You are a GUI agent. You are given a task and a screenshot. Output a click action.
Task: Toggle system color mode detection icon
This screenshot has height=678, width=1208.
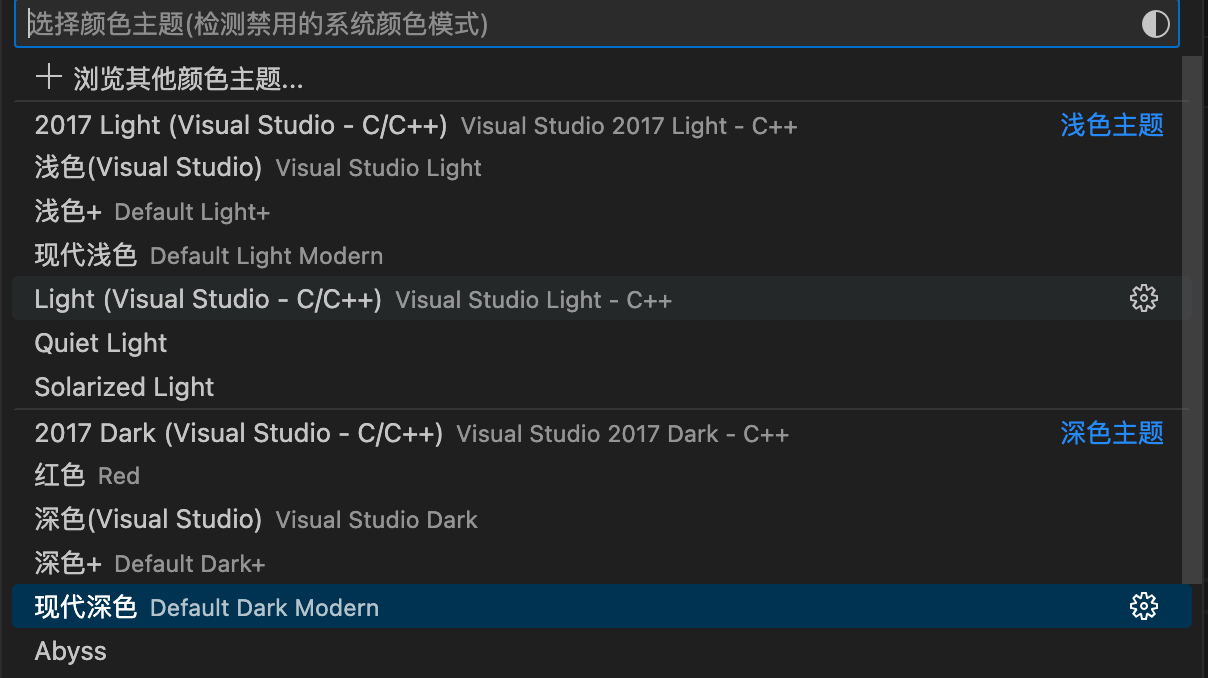[x=1155, y=24]
